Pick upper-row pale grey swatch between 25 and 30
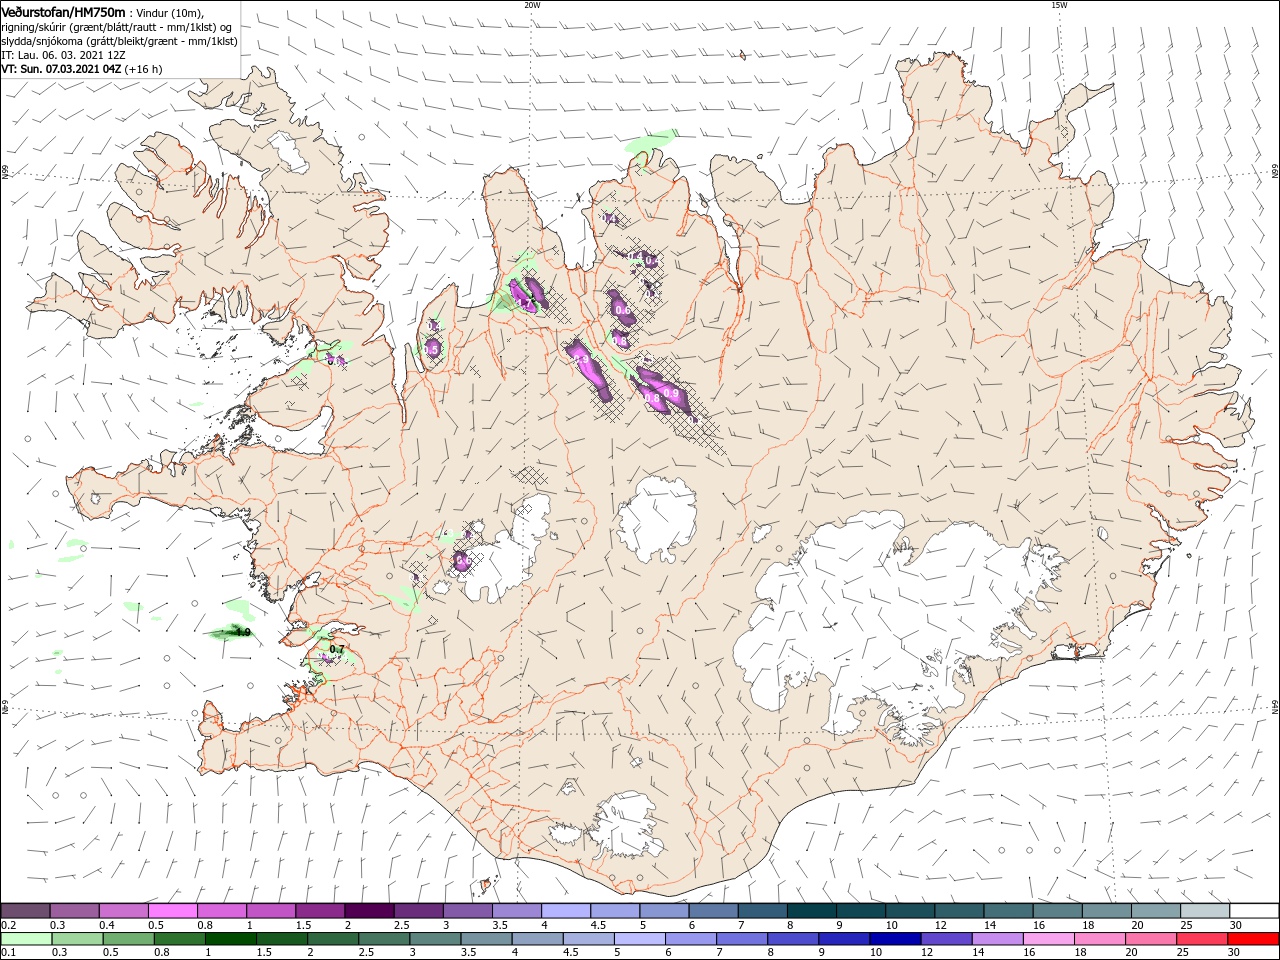 [1206, 910]
